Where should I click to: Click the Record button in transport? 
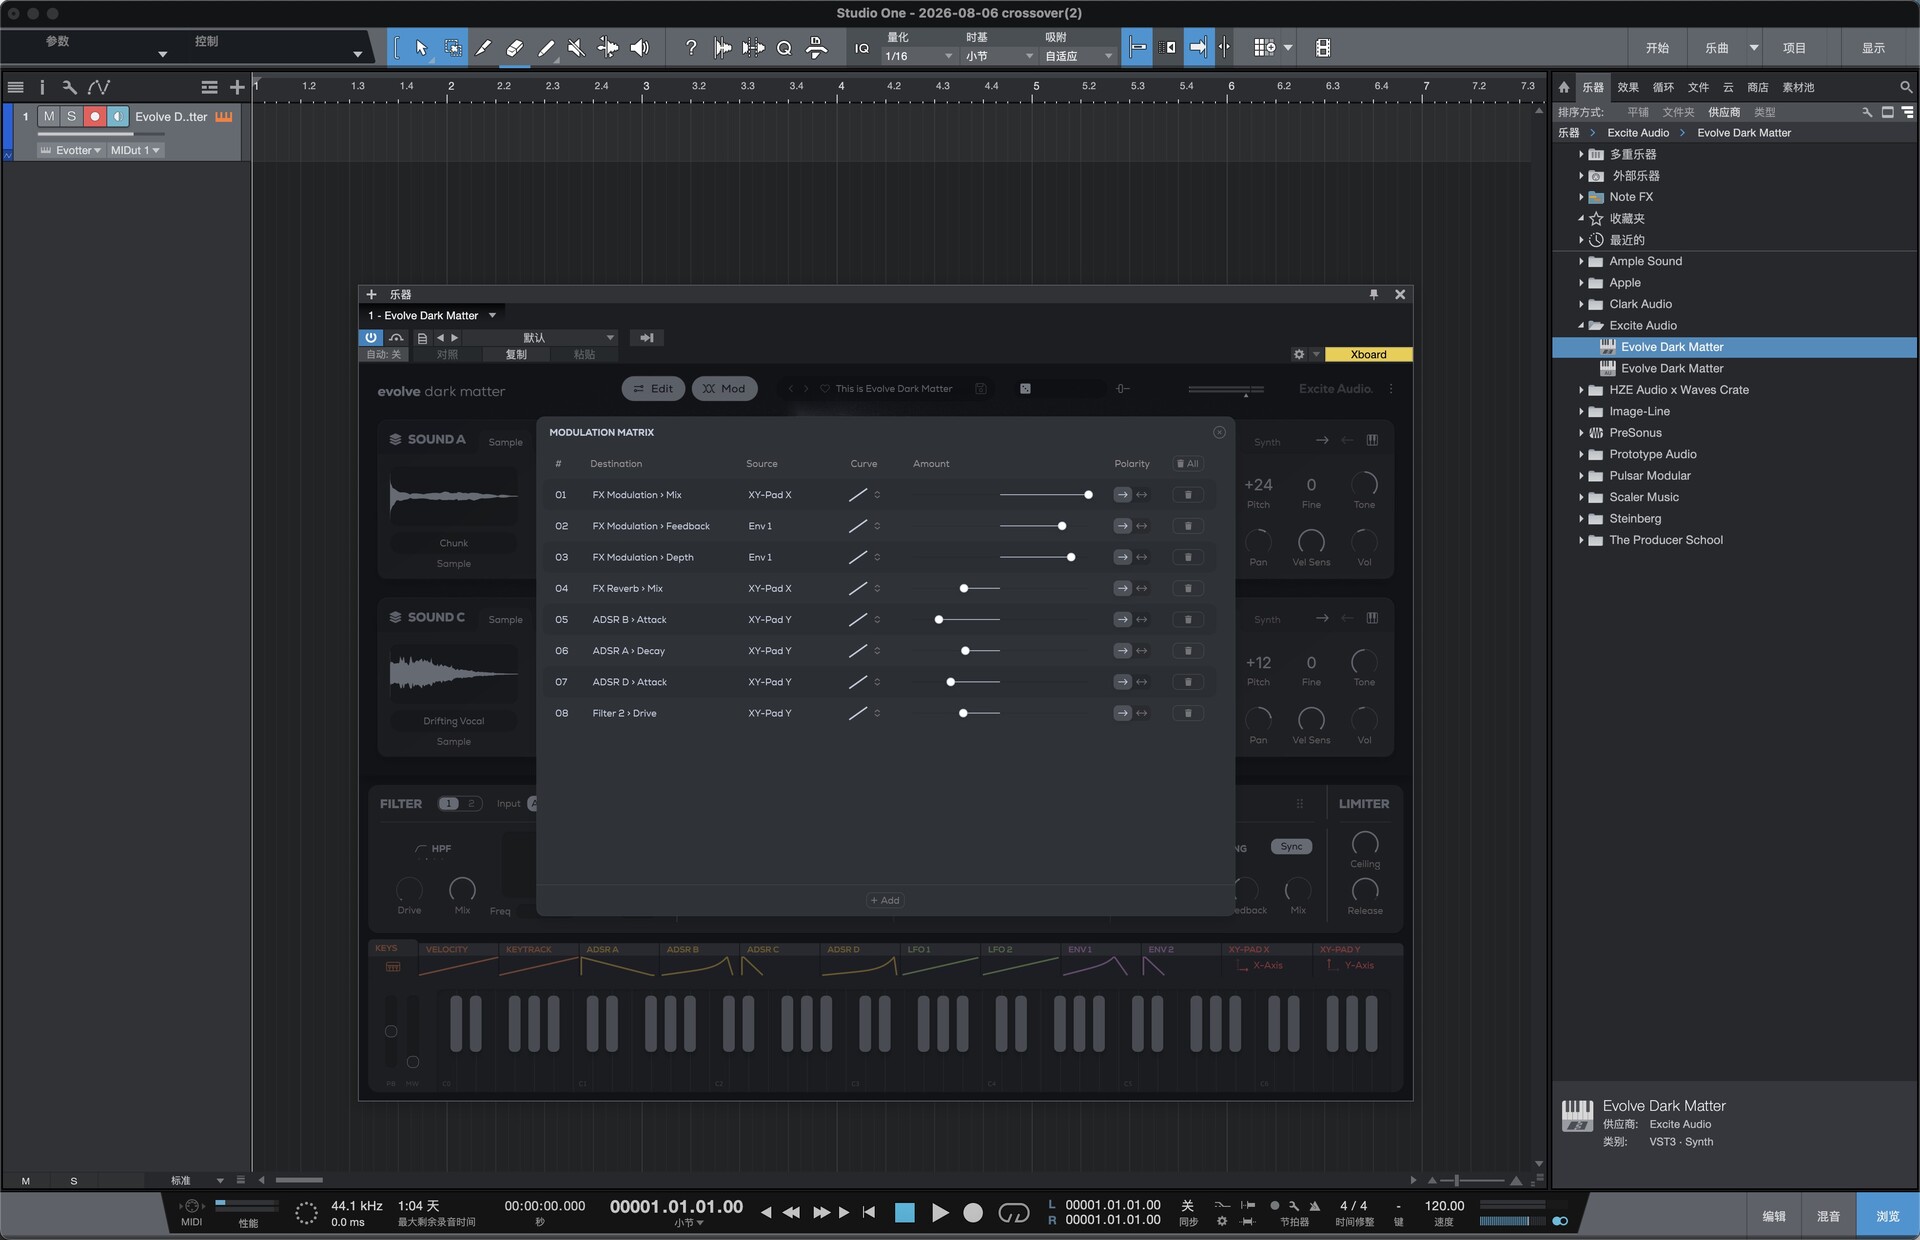pos(973,1212)
